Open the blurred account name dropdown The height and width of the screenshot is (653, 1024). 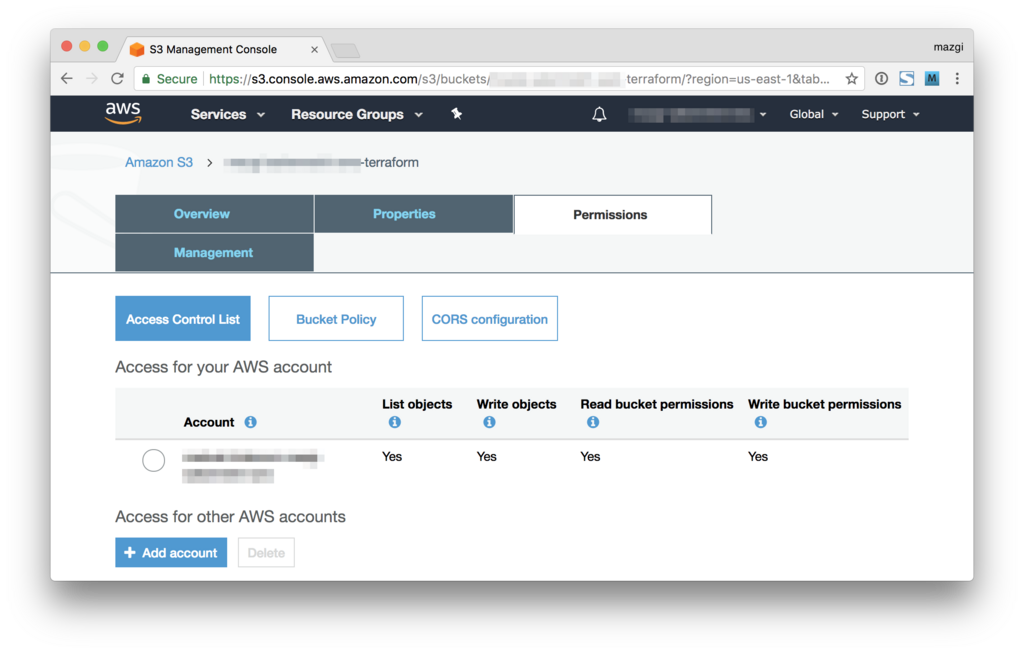pos(697,114)
